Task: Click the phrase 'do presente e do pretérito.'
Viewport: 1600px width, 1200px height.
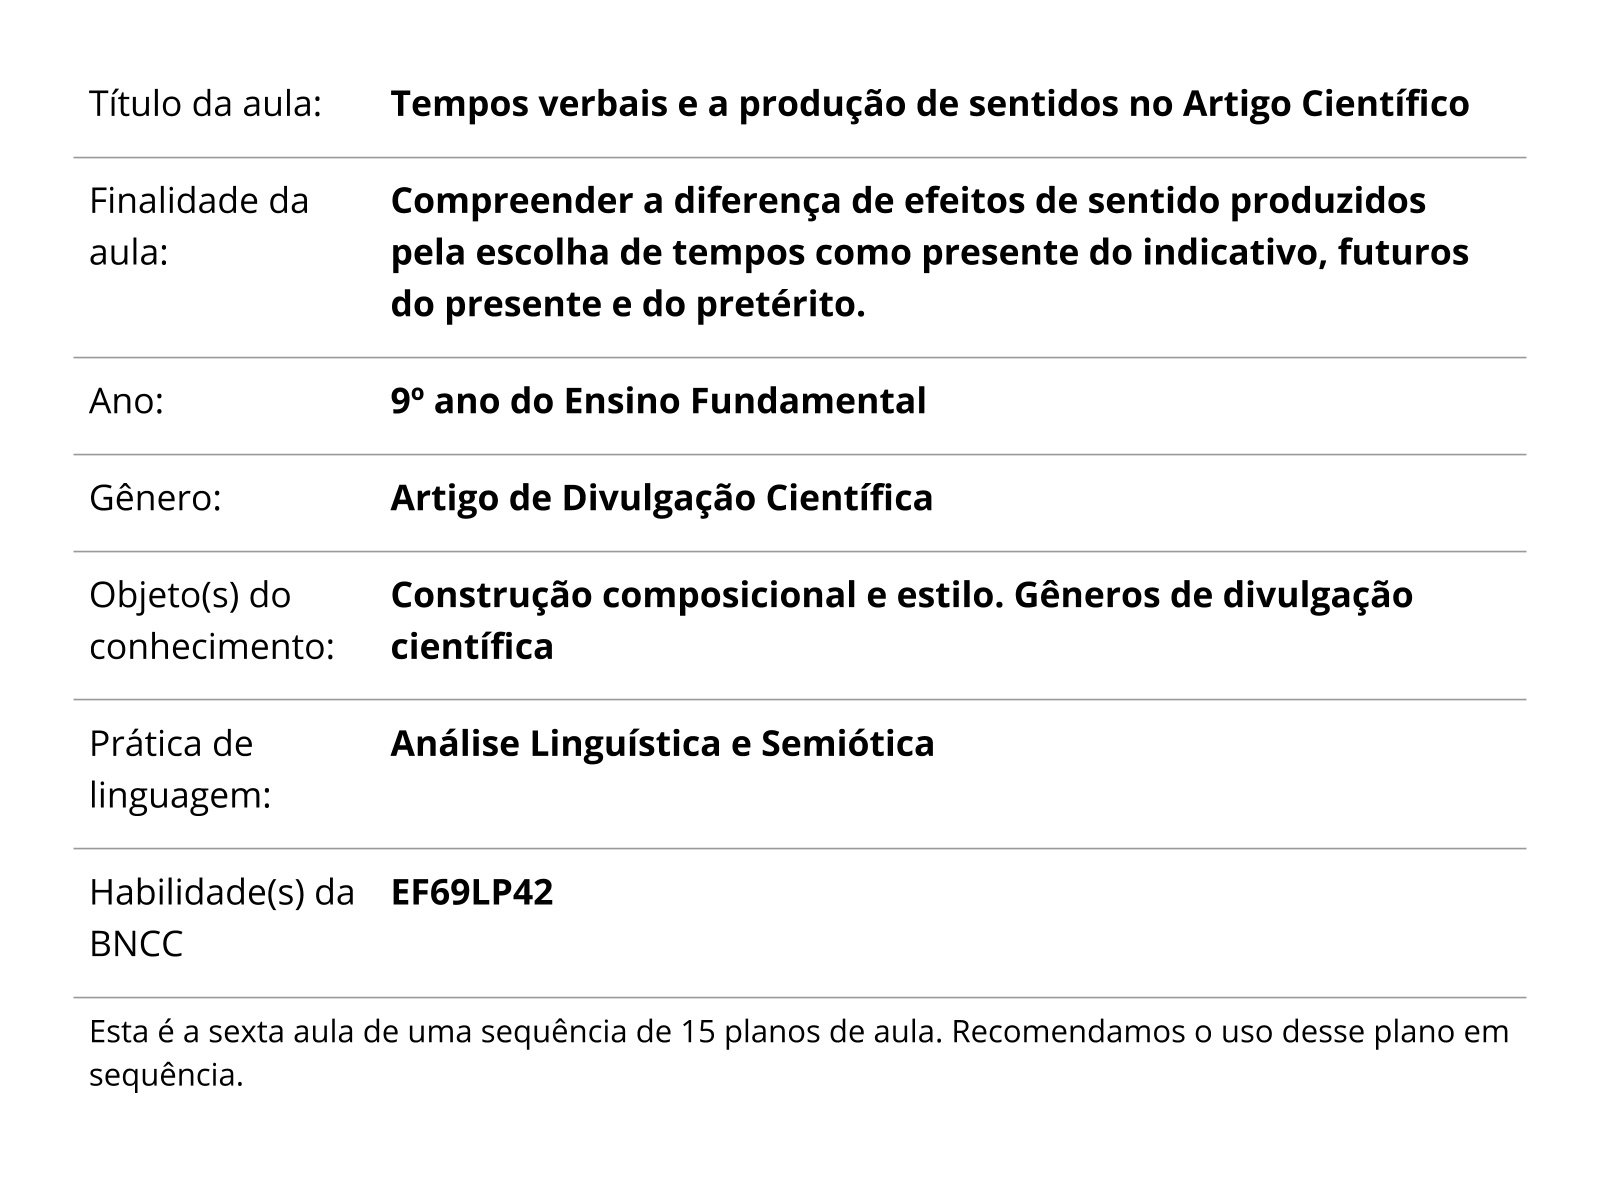Action: coord(628,304)
